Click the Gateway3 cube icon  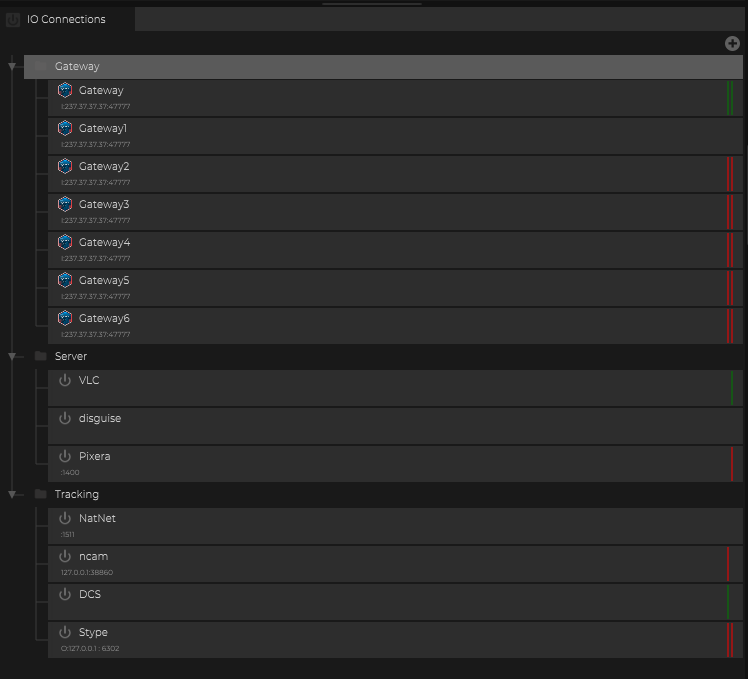[x=65, y=204]
